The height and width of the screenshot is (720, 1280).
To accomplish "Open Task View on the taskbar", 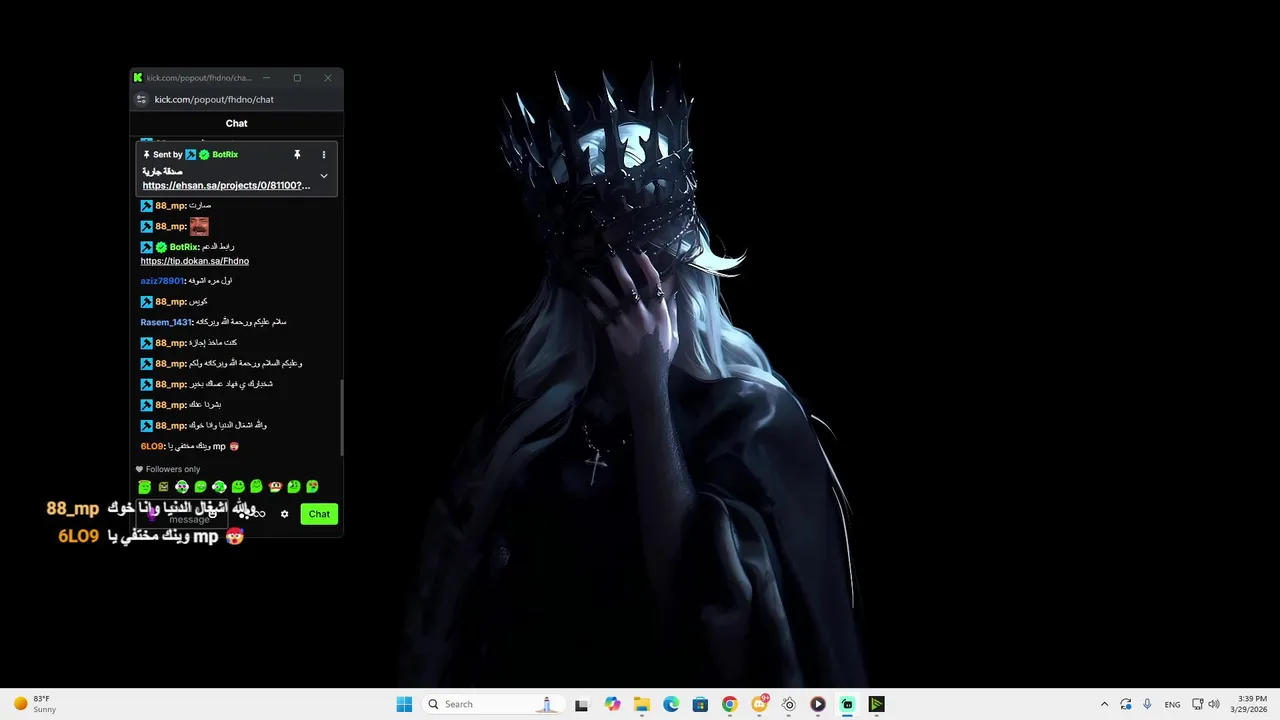I will (x=581, y=704).
